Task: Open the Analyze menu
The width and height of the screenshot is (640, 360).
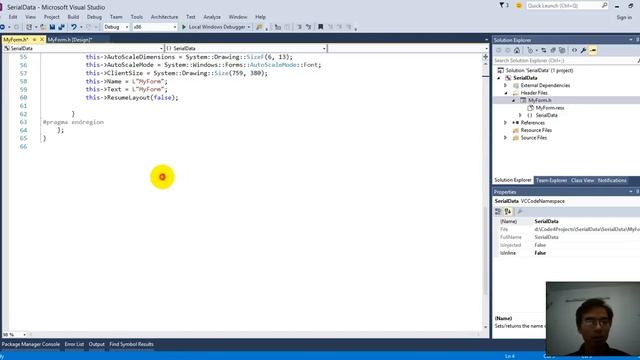Action: tap(212, 17)
